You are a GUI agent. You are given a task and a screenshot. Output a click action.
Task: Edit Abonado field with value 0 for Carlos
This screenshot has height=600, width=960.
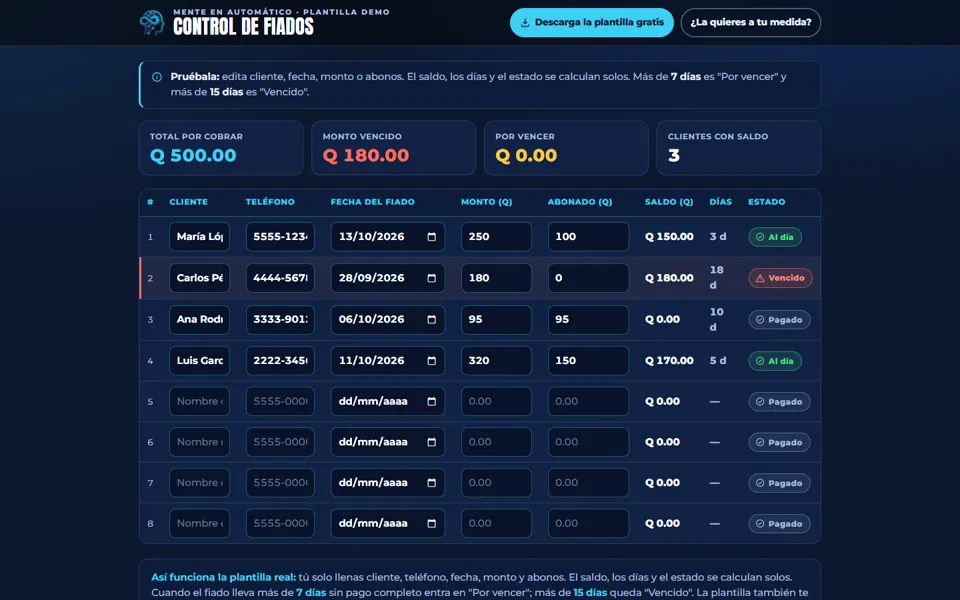[x=588, y=278]
